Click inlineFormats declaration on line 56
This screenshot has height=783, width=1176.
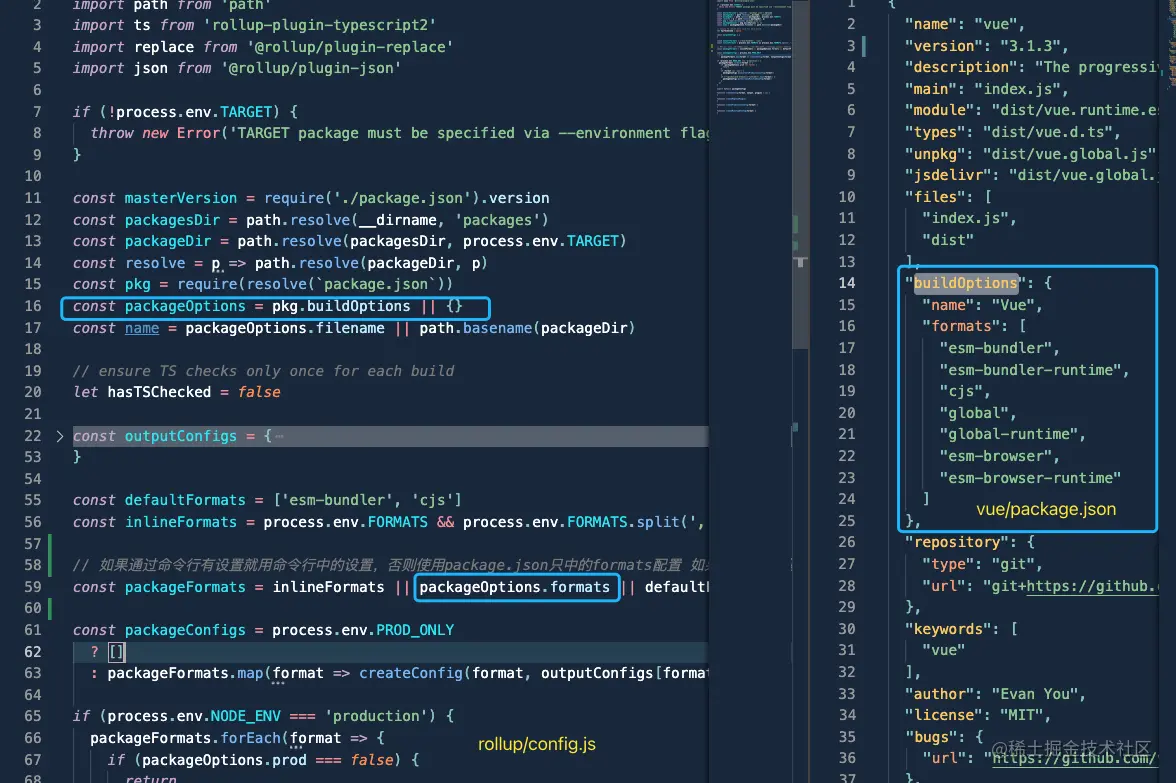pos(181,522)
